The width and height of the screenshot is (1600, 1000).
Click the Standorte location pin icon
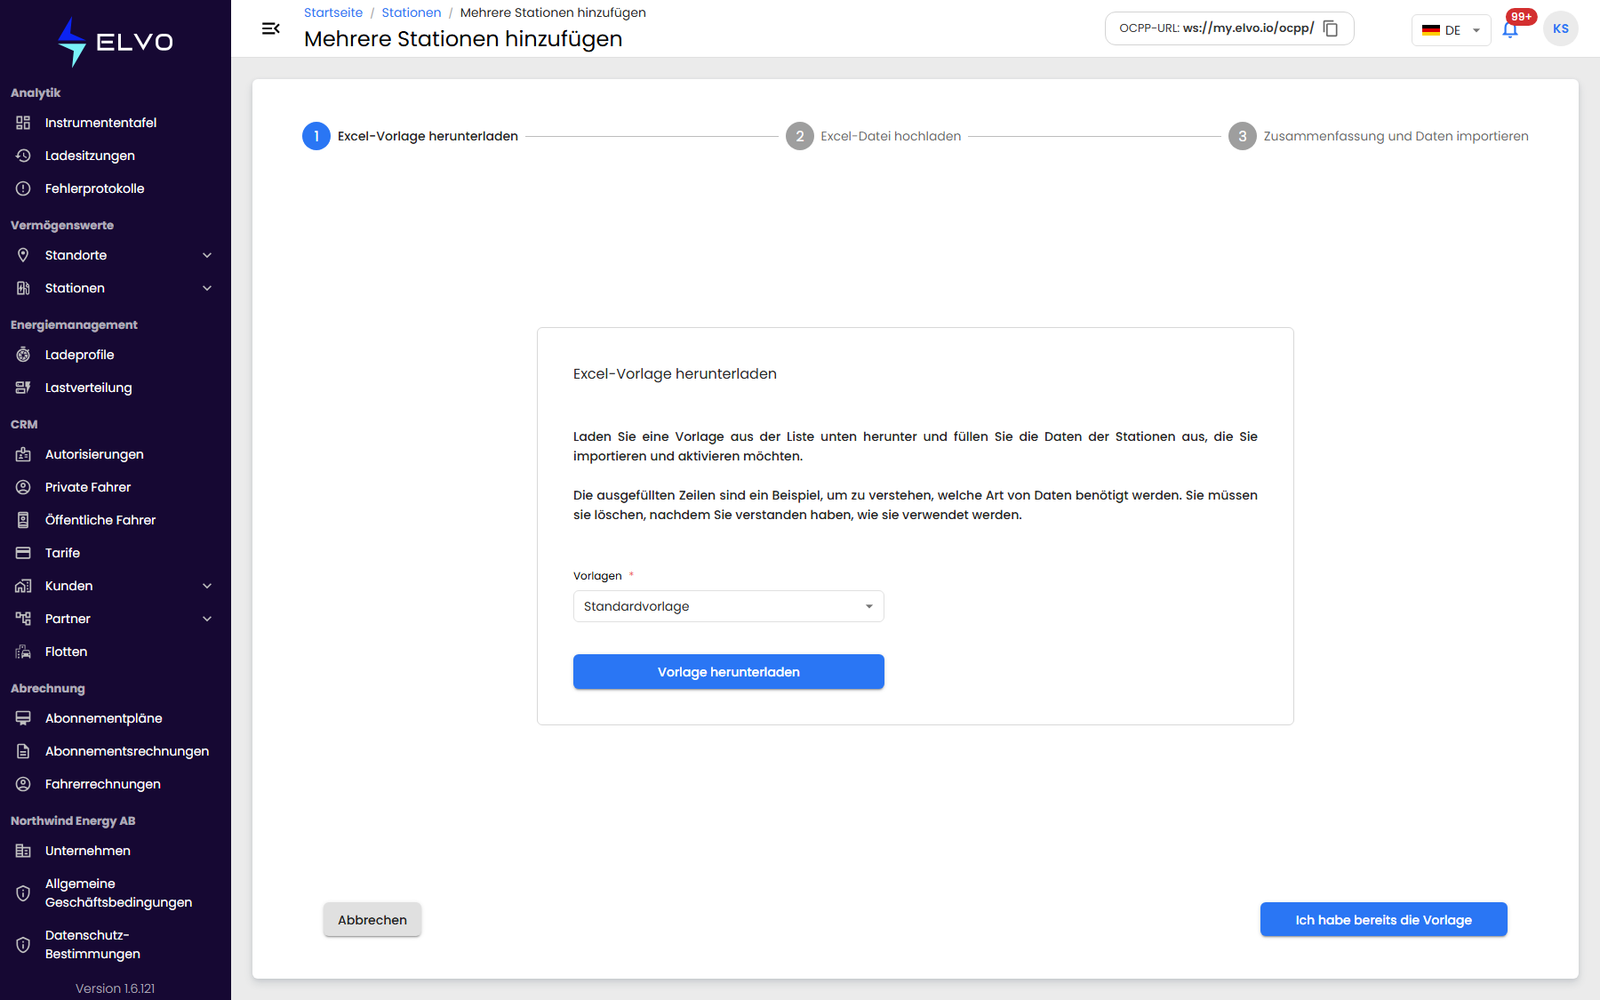(23, 255)
